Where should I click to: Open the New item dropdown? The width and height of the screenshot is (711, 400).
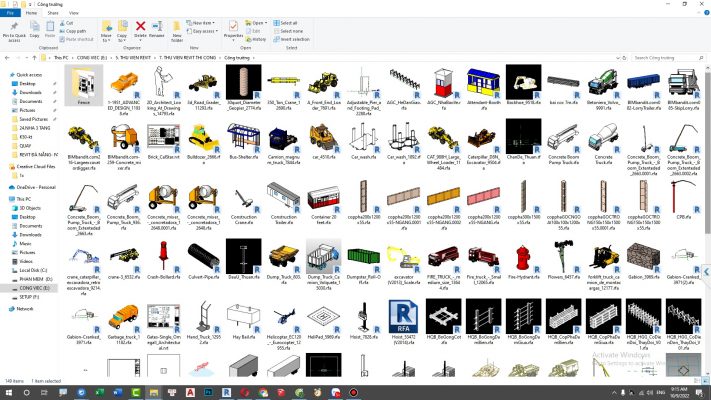[x=203, y=21]
